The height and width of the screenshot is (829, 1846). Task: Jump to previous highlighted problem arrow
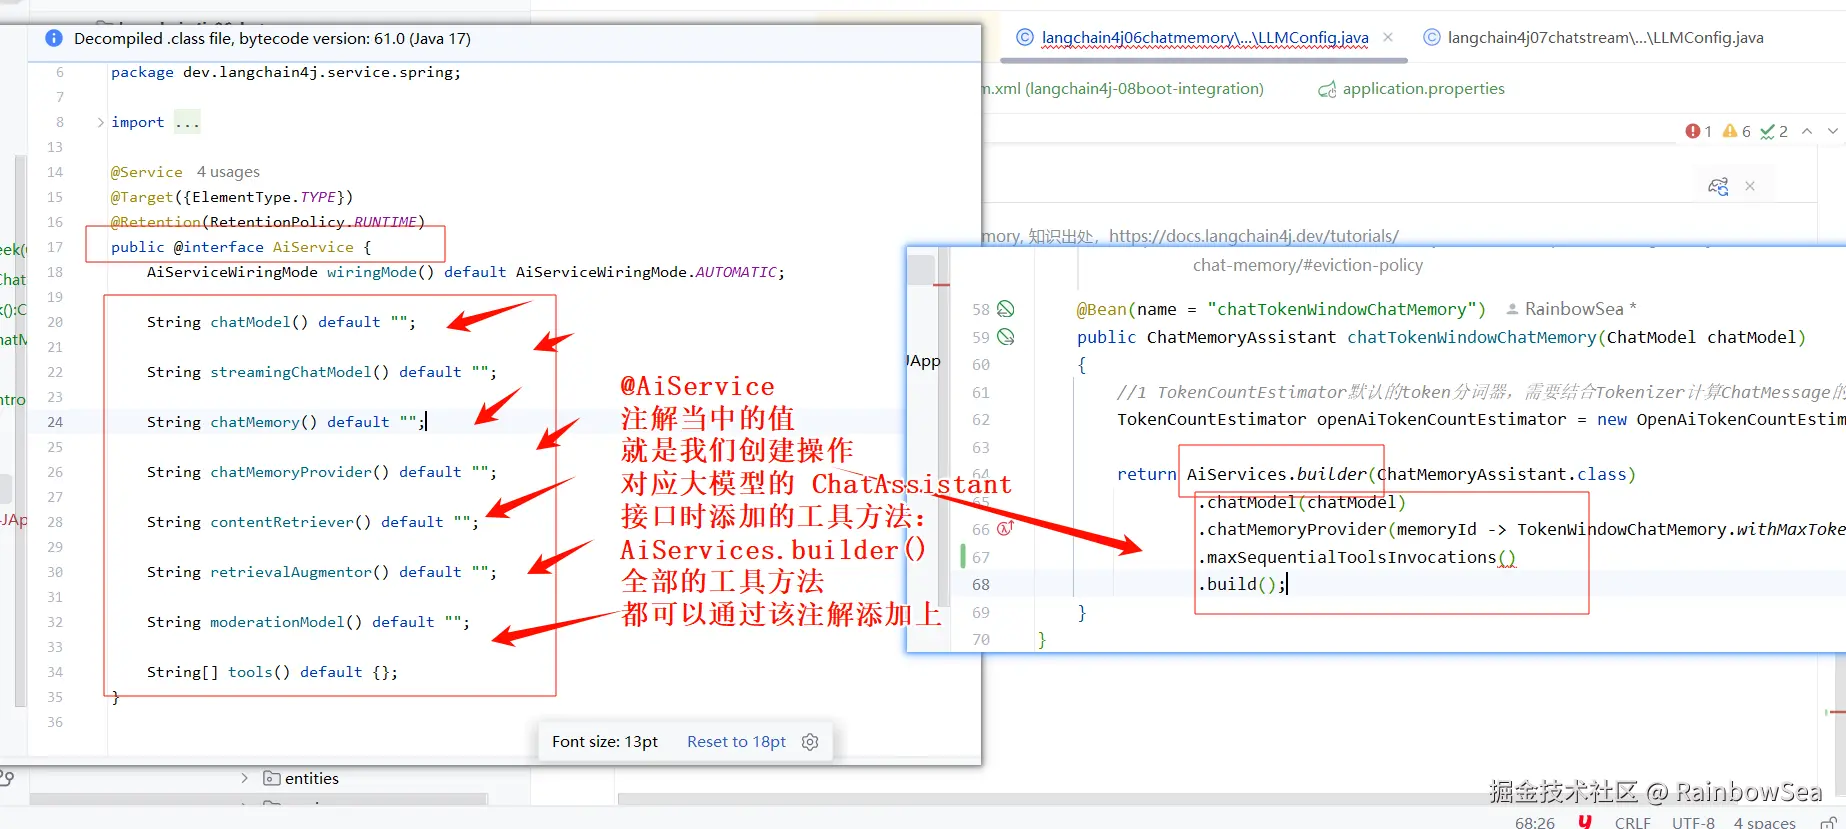(x=1807, y=131)
